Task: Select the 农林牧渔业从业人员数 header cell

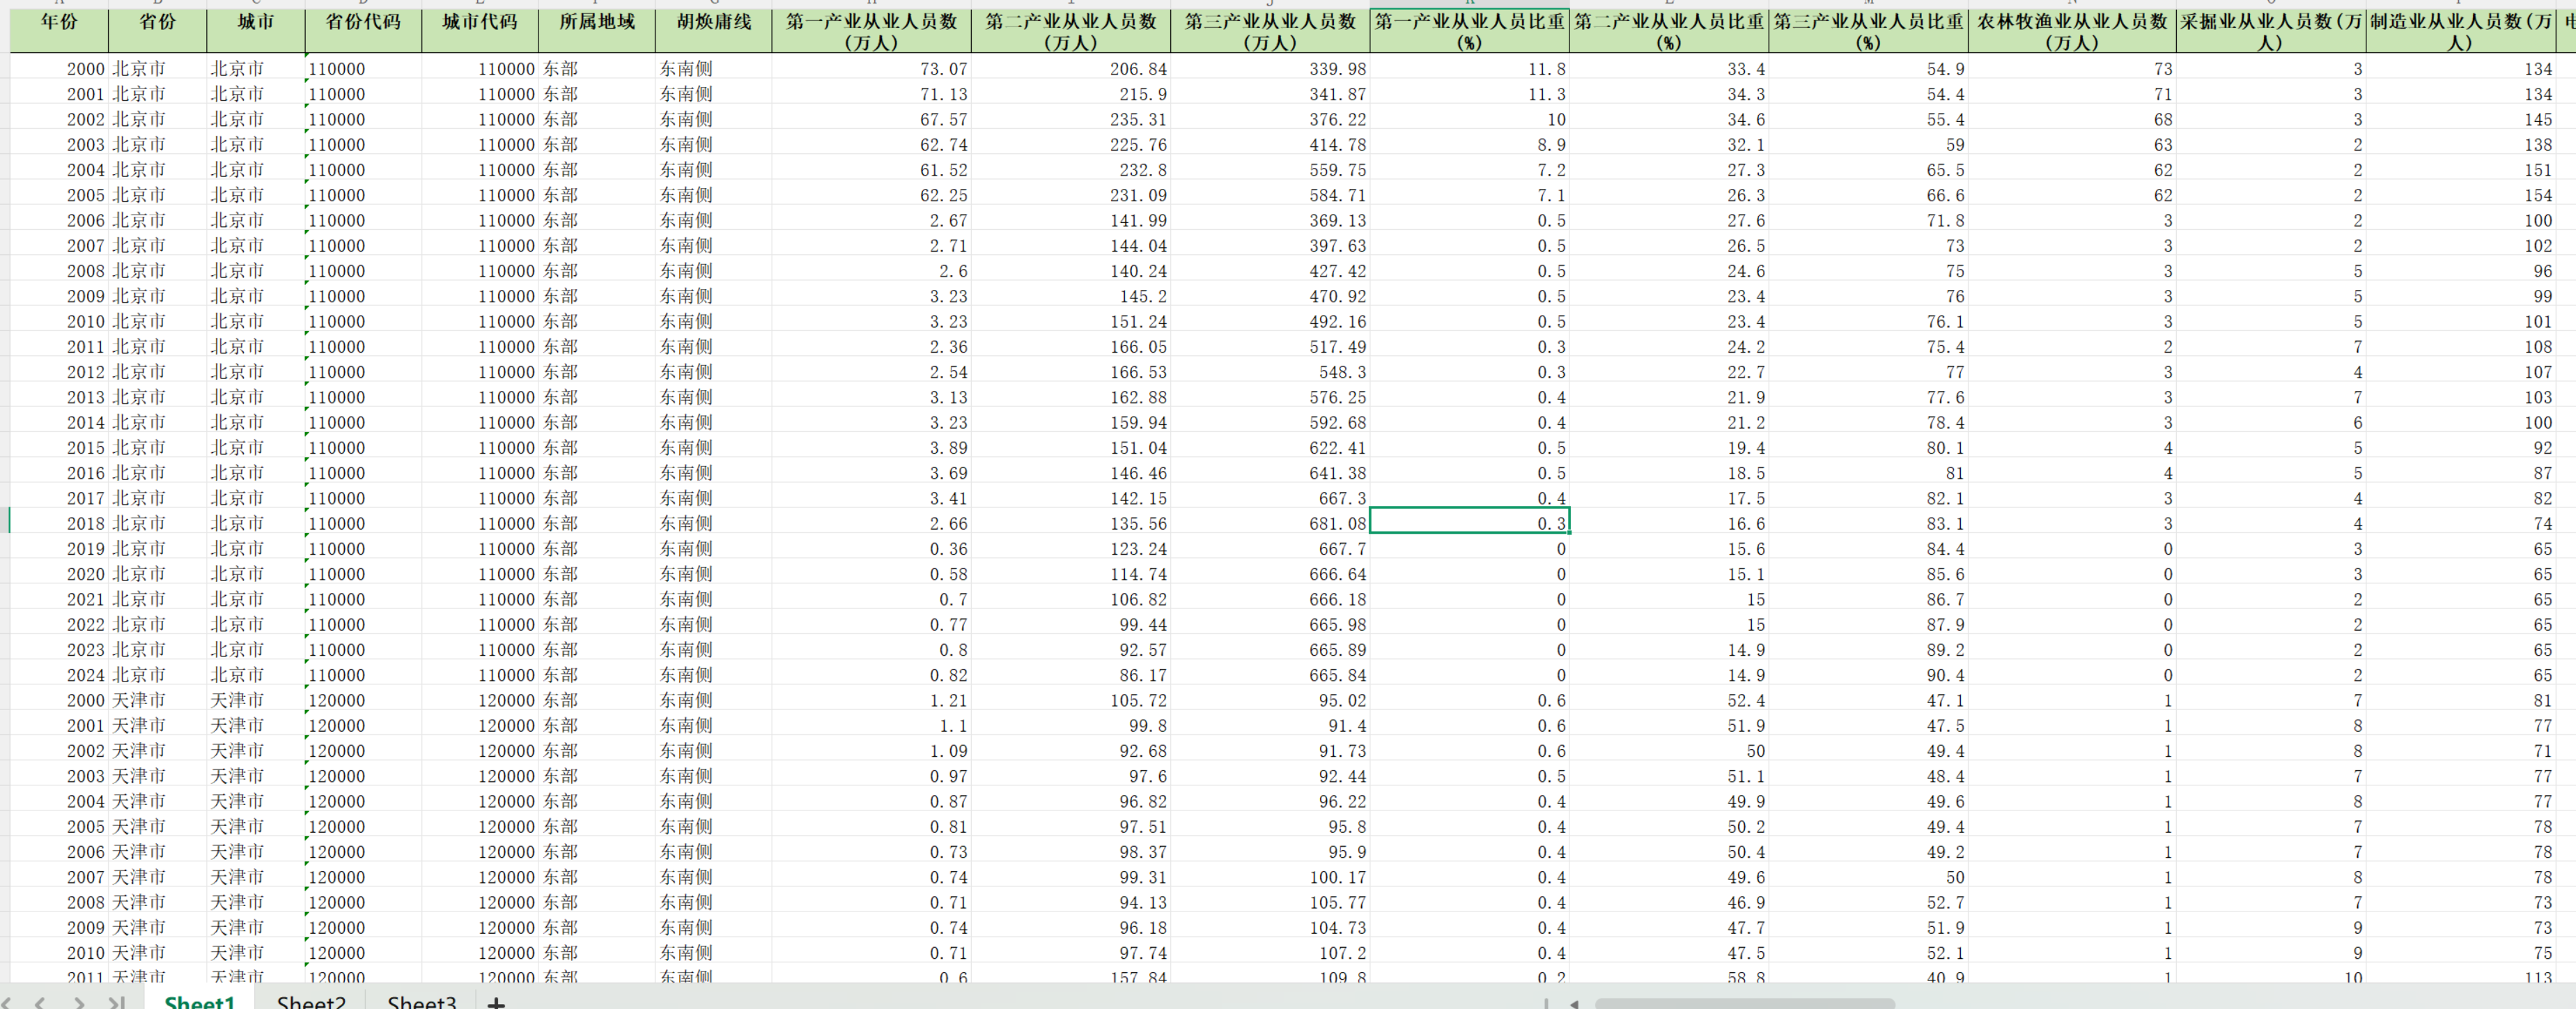Action: (x=2071, y=31)
